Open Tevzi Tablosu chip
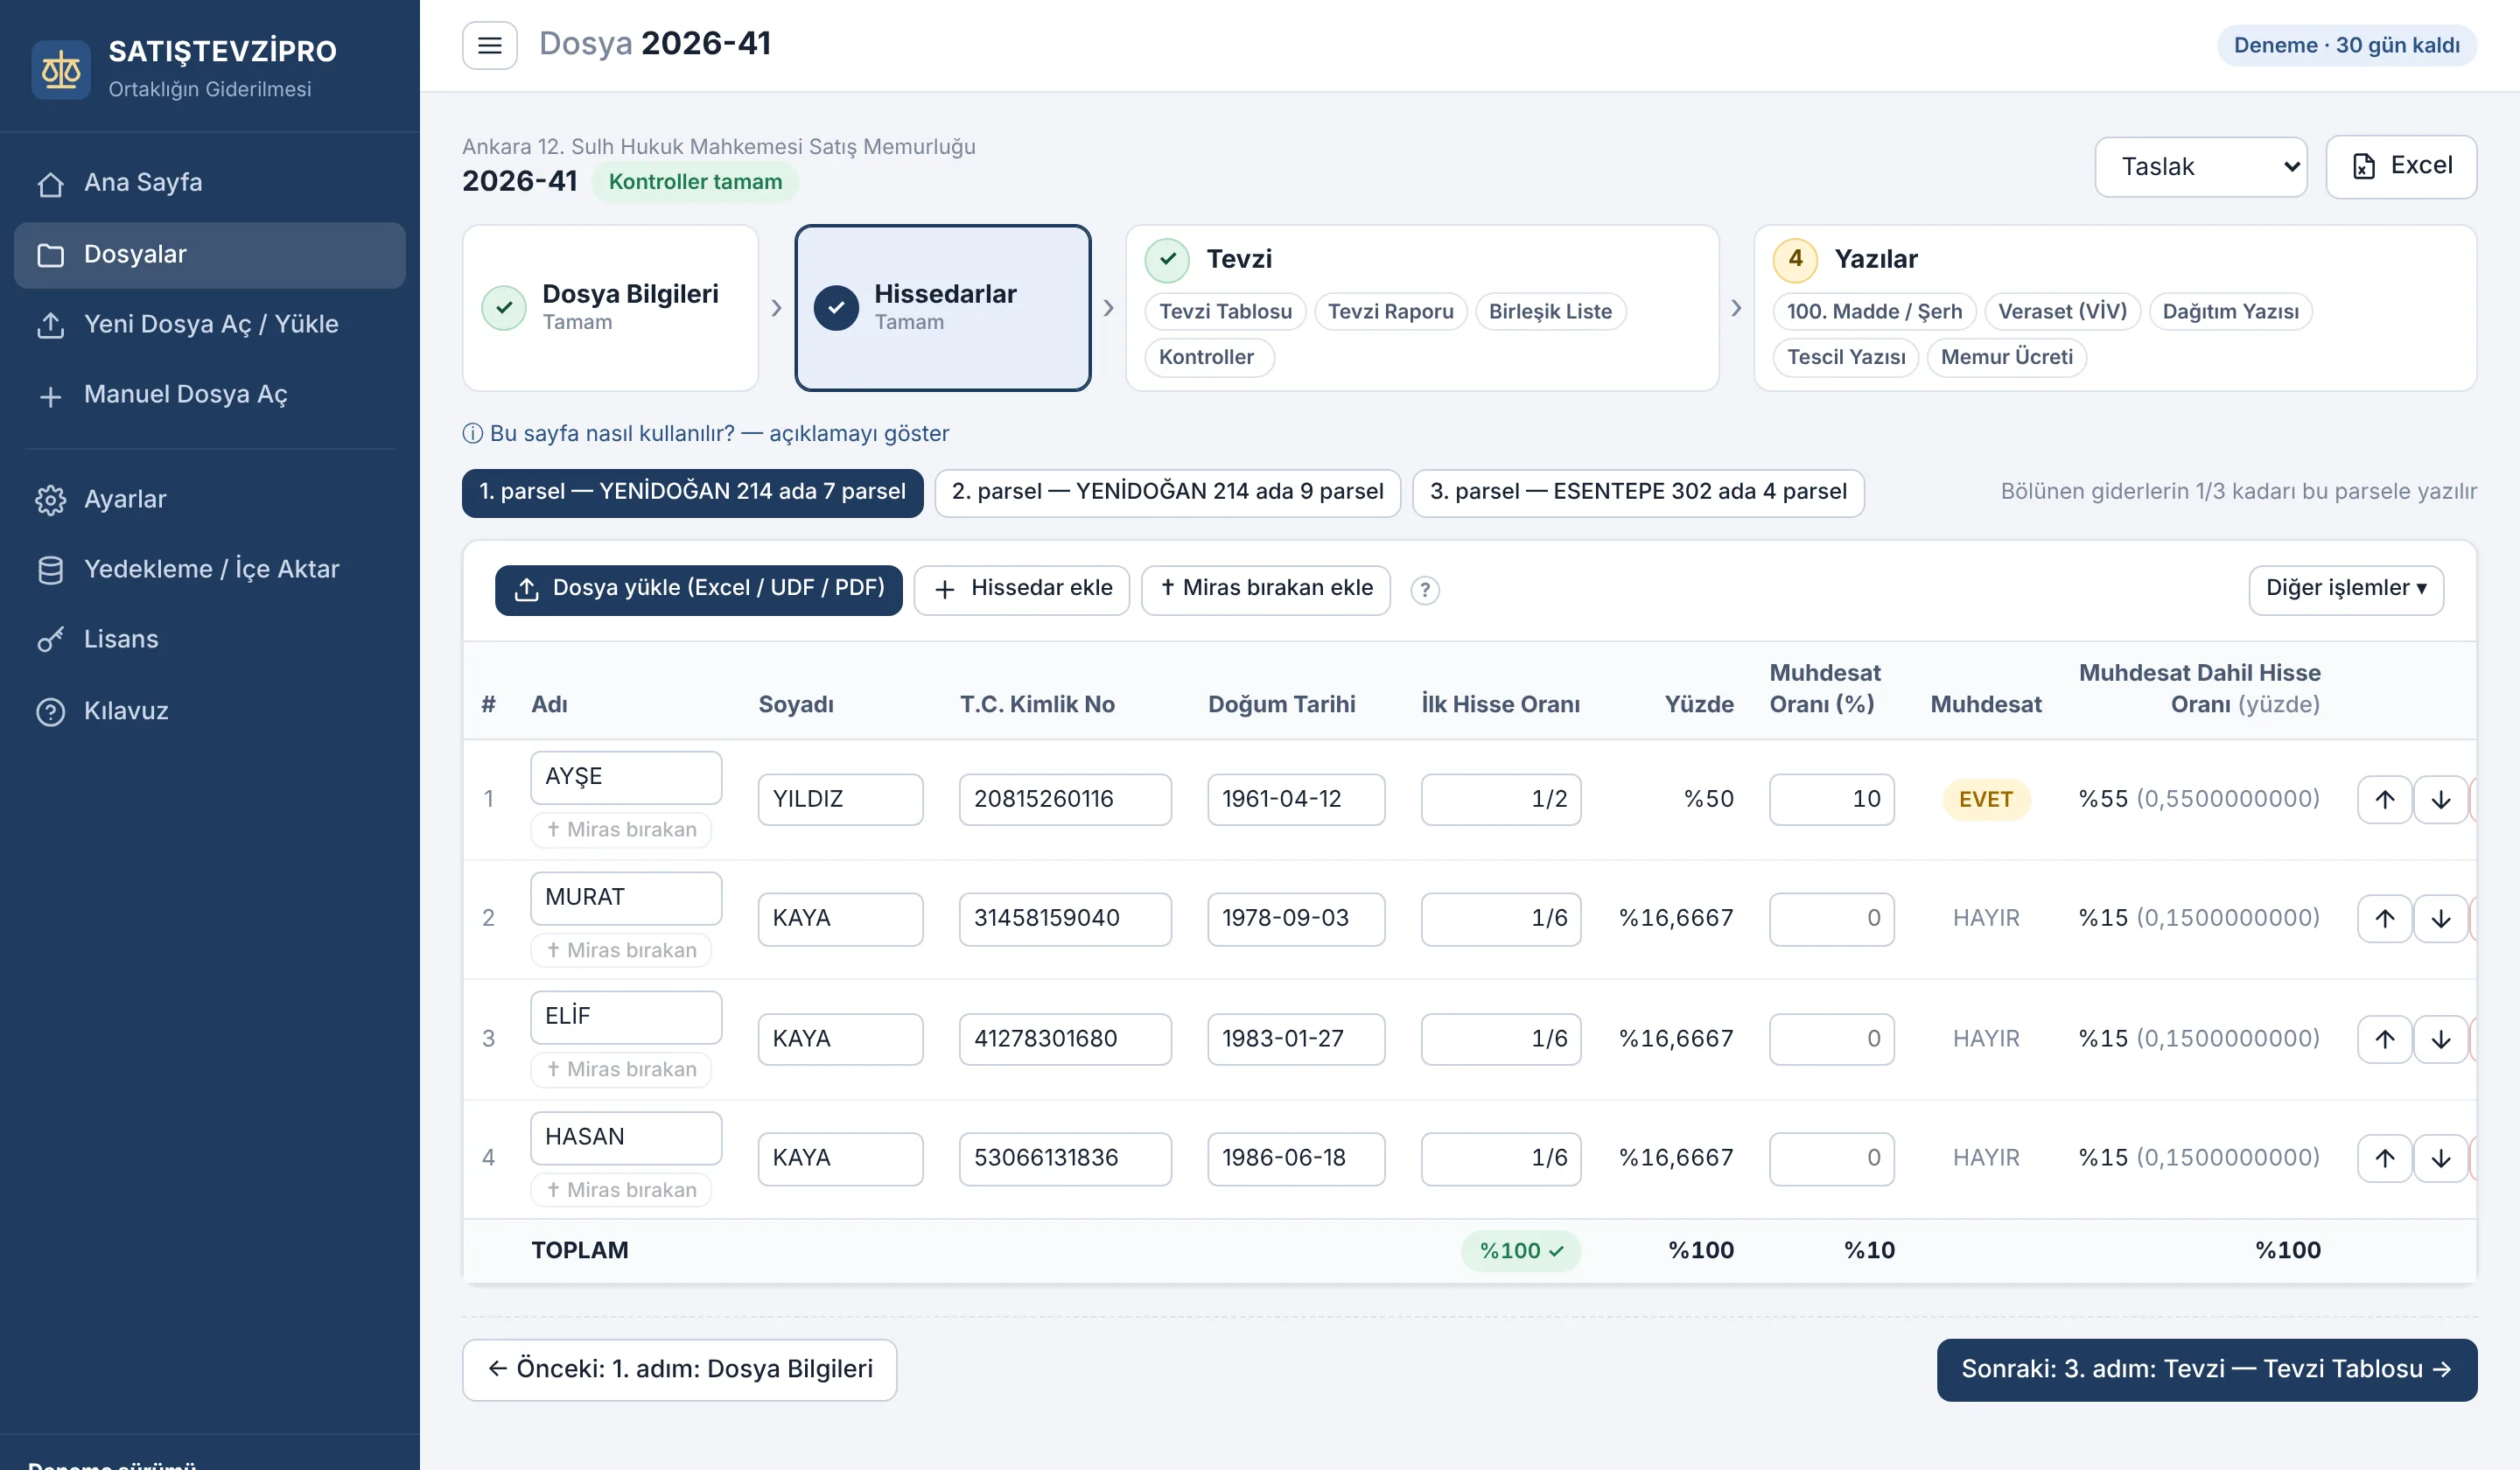The width and height of the screenshot is (2520, 1470). point(1225,311)
